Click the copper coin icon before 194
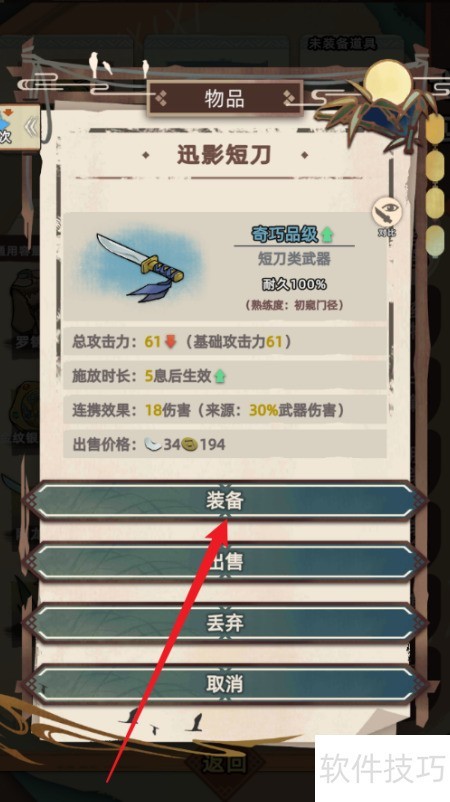This screenshot has width=450, height=802. point(190,444)
